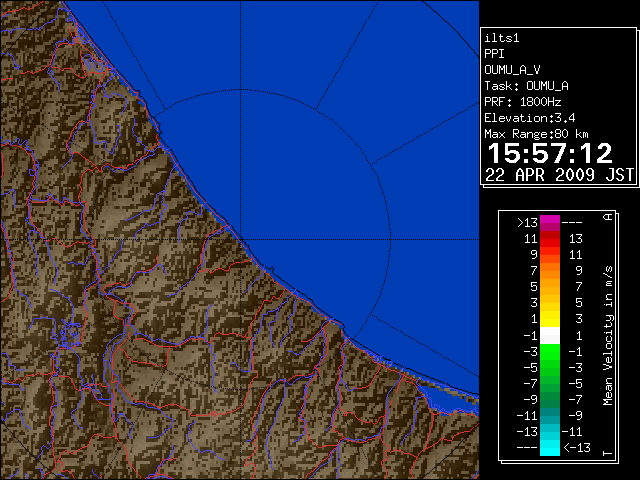Click the 15:57:12 timestamp
Screen dimensions: 640x480
click(550, 153)
